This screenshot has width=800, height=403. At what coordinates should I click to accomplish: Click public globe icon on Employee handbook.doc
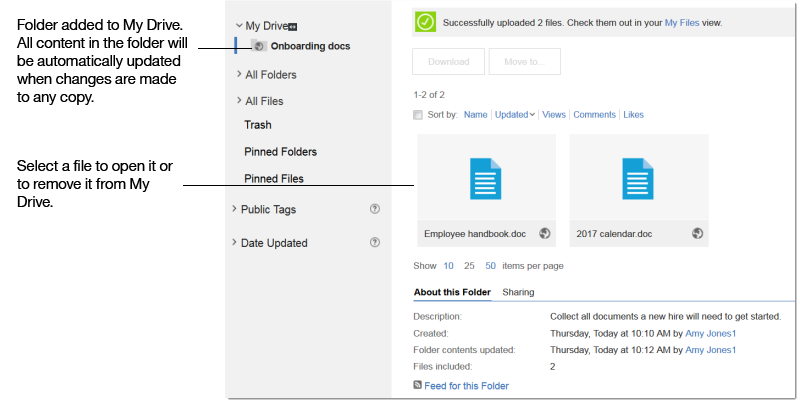pos(545,234)
